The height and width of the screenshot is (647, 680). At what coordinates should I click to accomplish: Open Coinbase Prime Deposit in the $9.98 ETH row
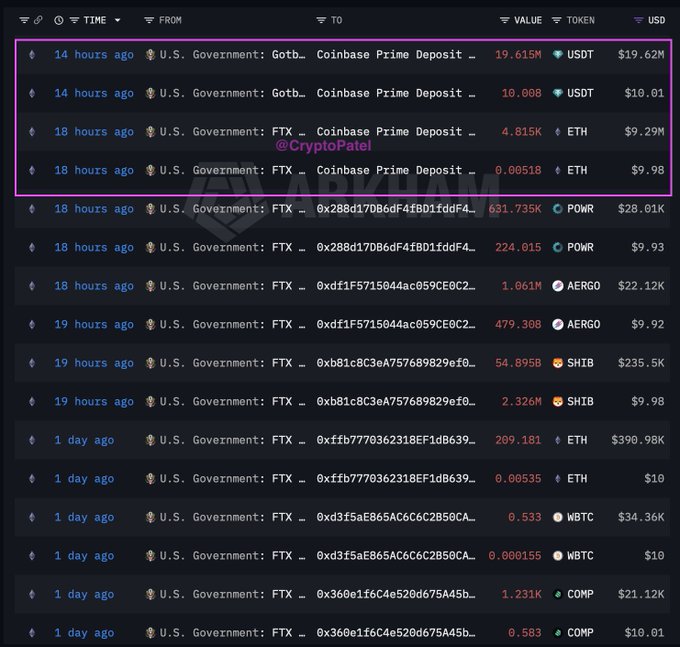[x=396, y=170]
